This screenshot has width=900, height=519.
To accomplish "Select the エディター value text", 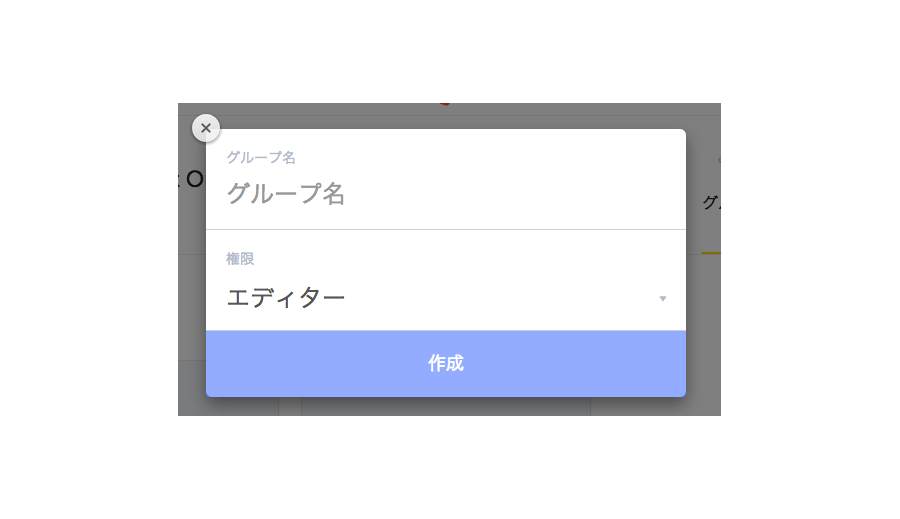I will point(286,298).
